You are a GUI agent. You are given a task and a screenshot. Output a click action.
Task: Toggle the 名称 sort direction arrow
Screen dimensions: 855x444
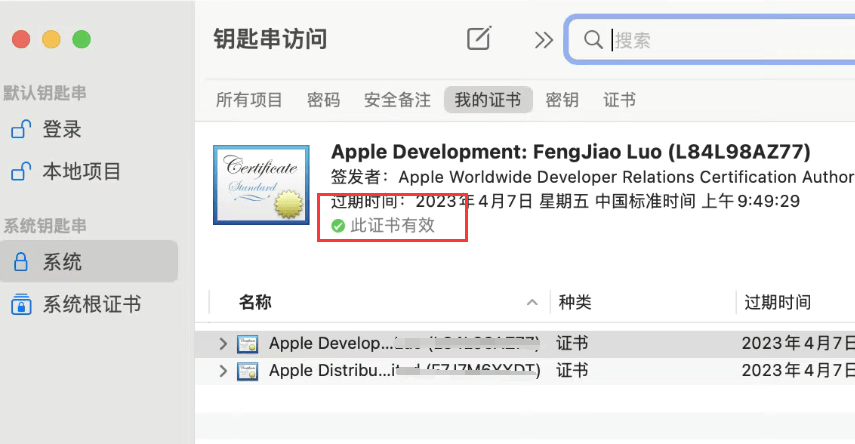(532, 302)
